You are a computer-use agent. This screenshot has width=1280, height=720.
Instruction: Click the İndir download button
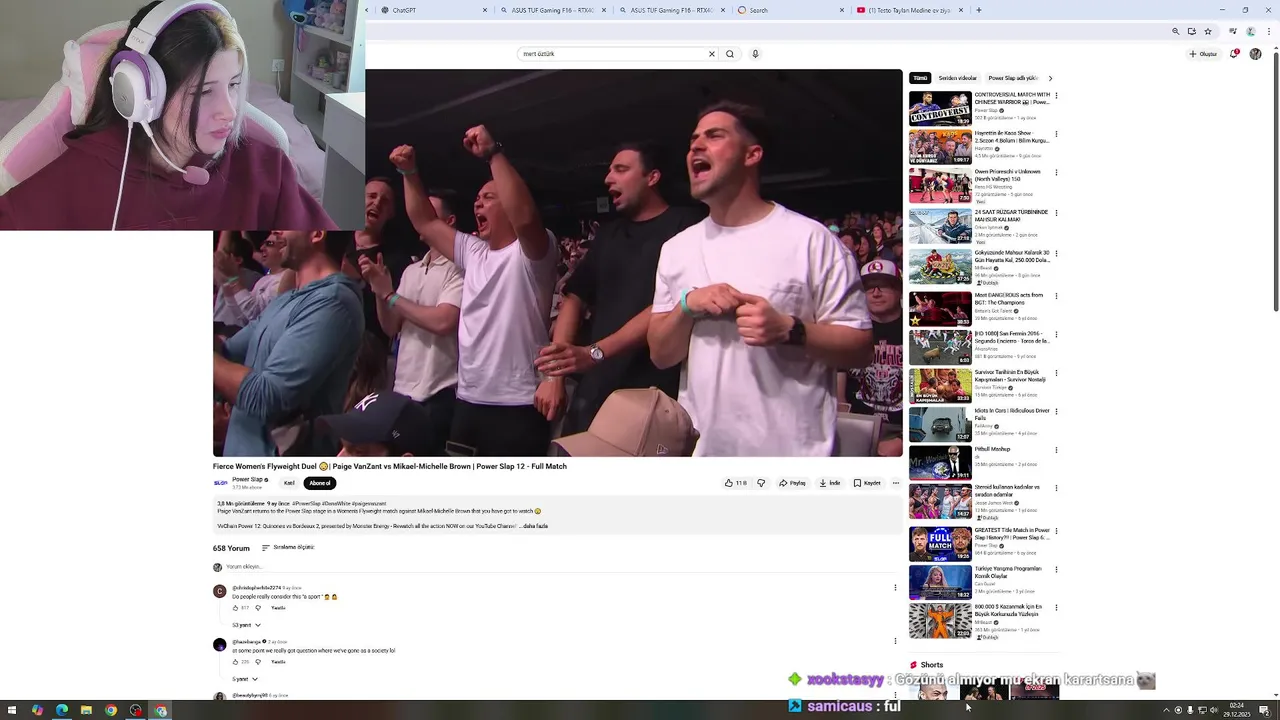(830, 483)
